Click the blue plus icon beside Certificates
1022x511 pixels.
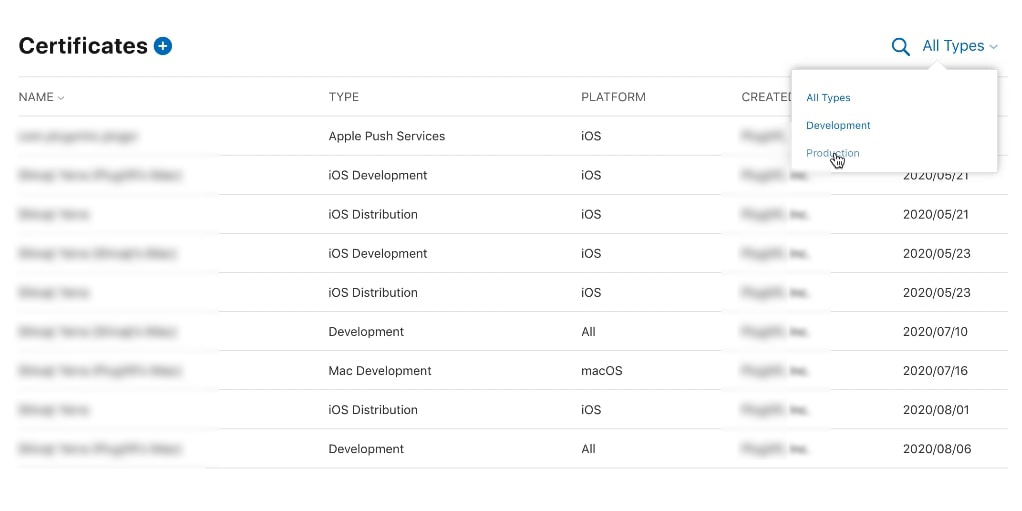(163, 46)
